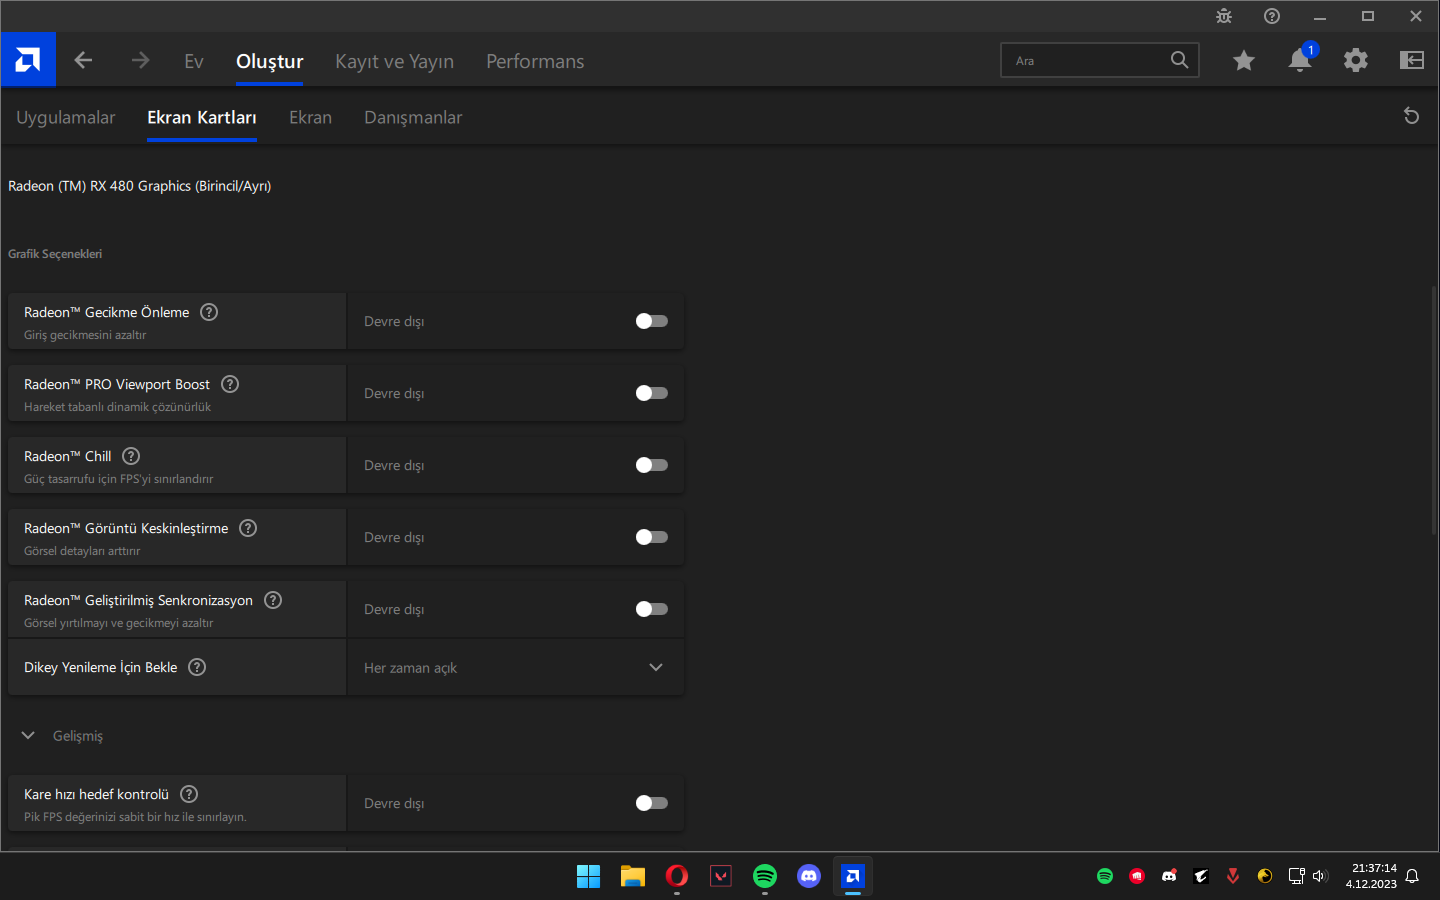This screenshot has height=900, width=1440.
Task: Click 'Pik FPS değerinizi sabit' description
Action: (135, 817)
